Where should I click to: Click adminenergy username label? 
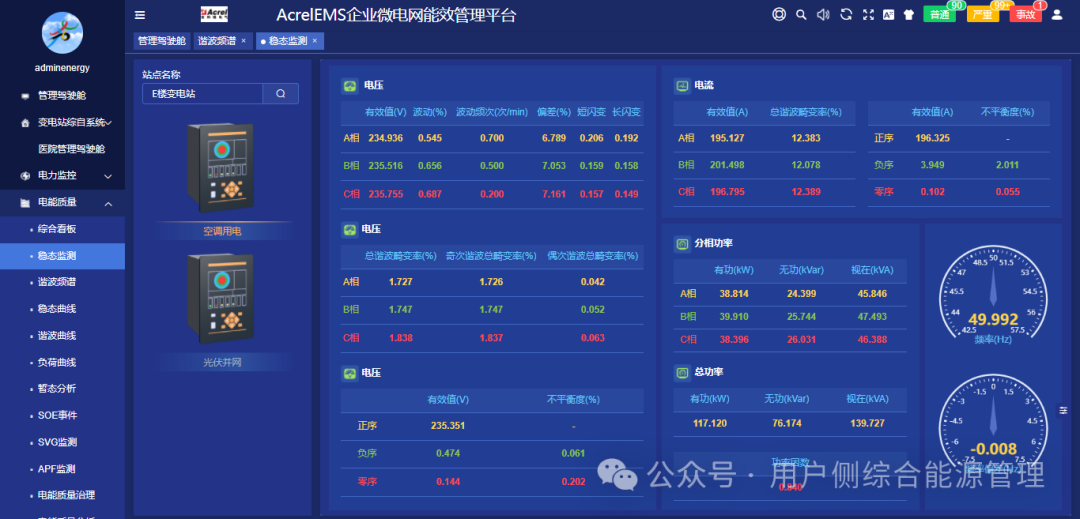[63, 68]
